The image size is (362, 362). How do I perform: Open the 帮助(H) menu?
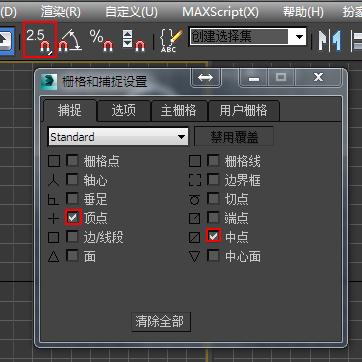(303, 12)
